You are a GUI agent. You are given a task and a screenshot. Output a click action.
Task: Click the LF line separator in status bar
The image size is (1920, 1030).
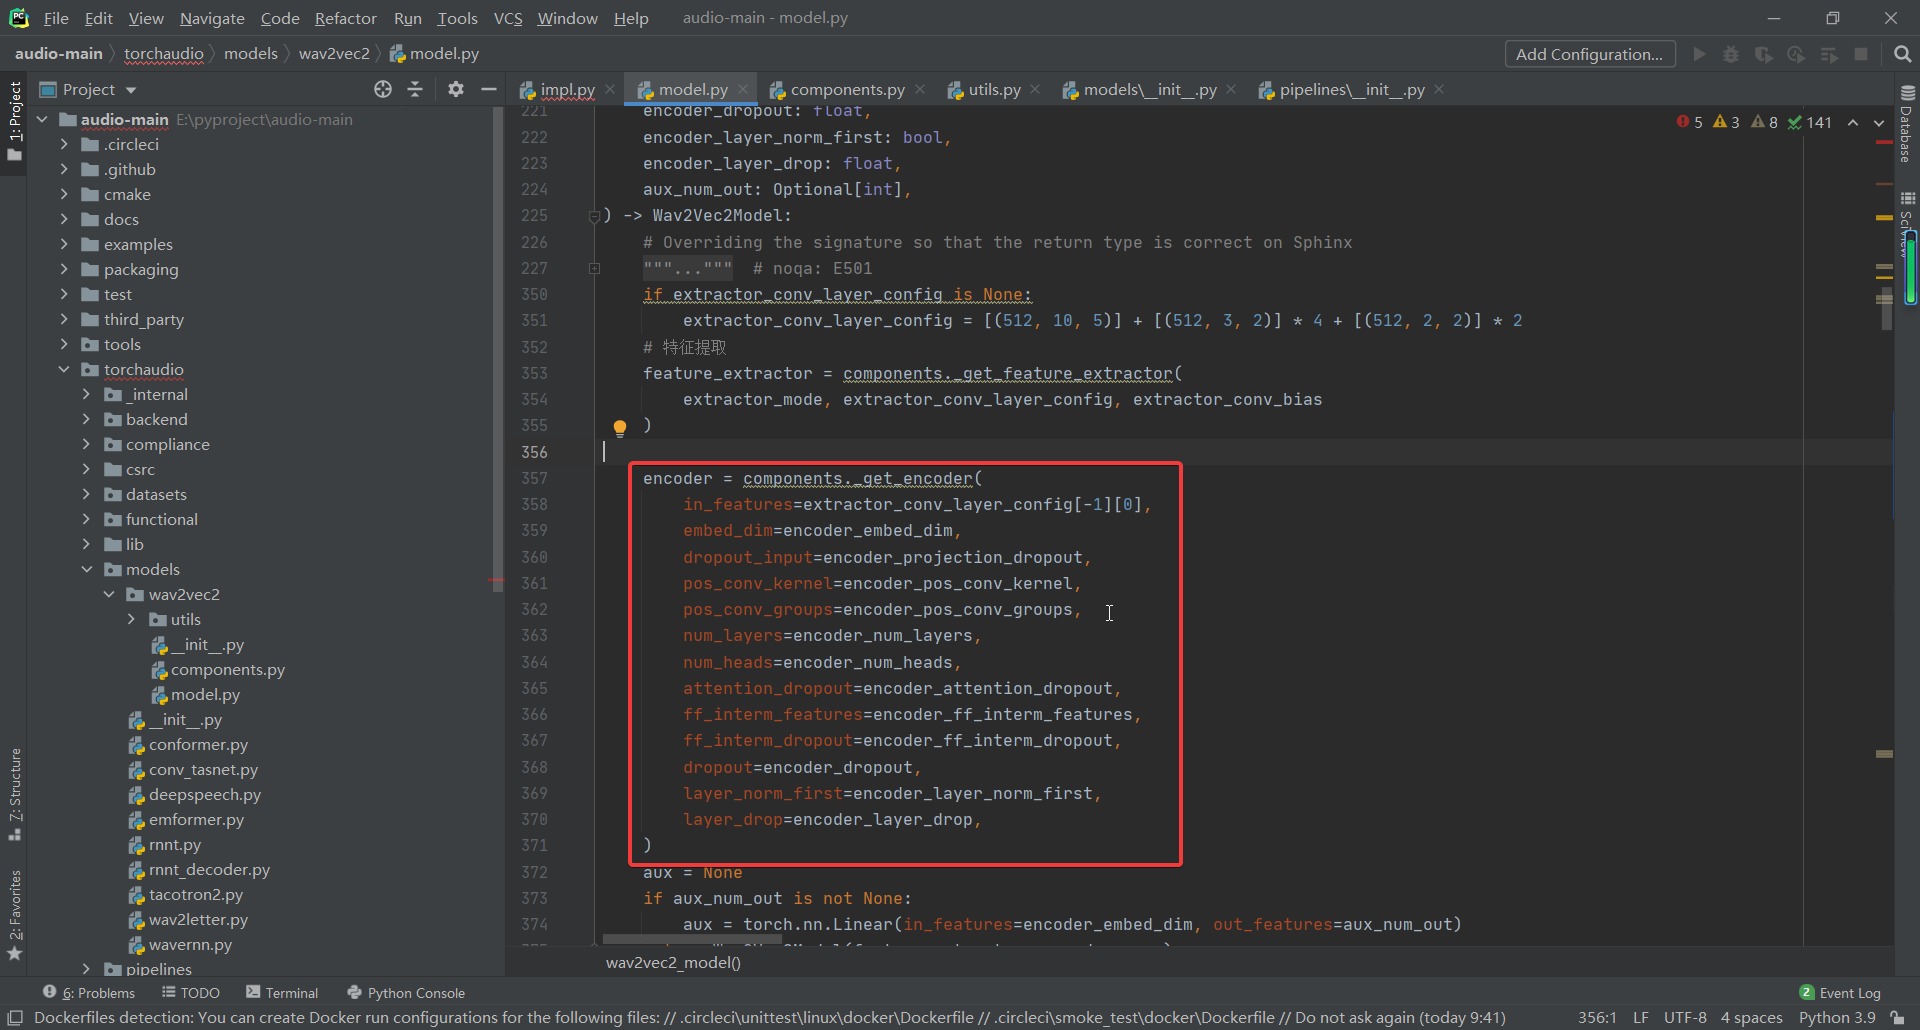point(1641,1018)
